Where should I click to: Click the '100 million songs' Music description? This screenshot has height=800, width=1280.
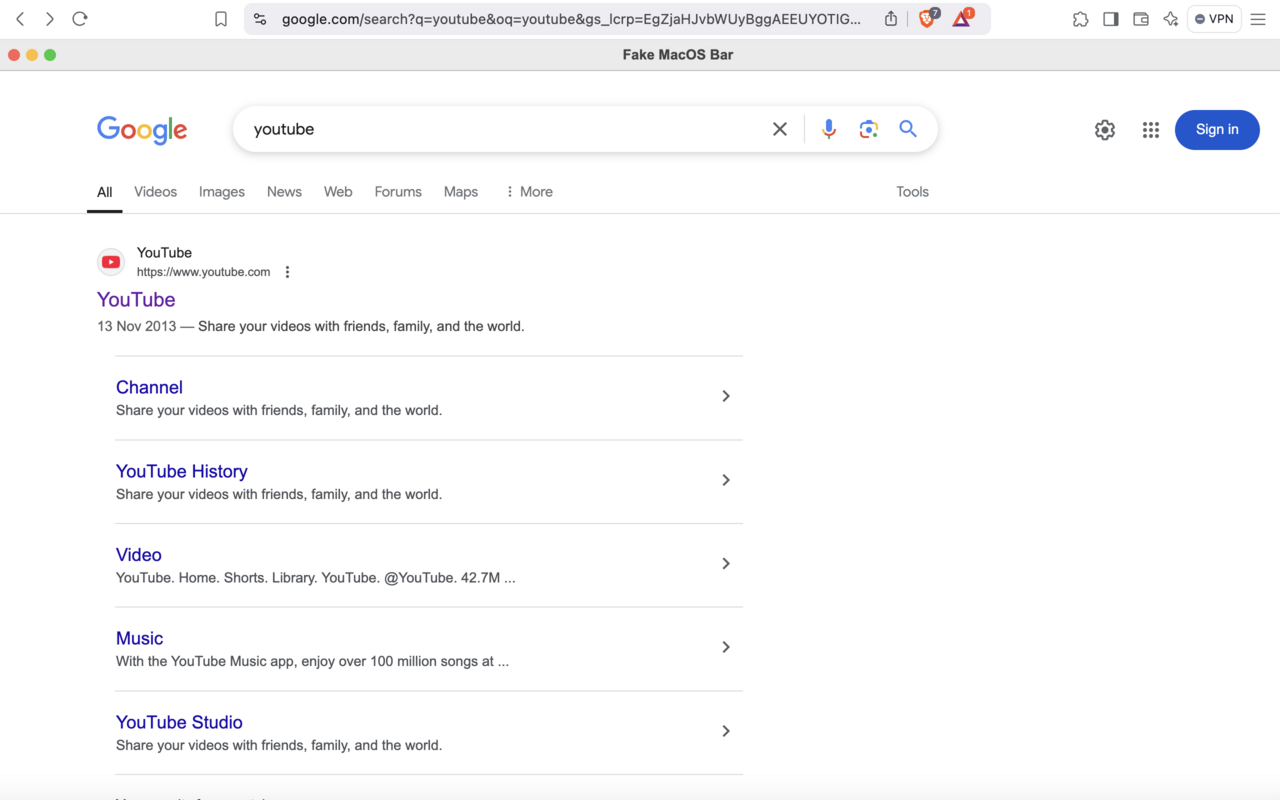[312, 661]
